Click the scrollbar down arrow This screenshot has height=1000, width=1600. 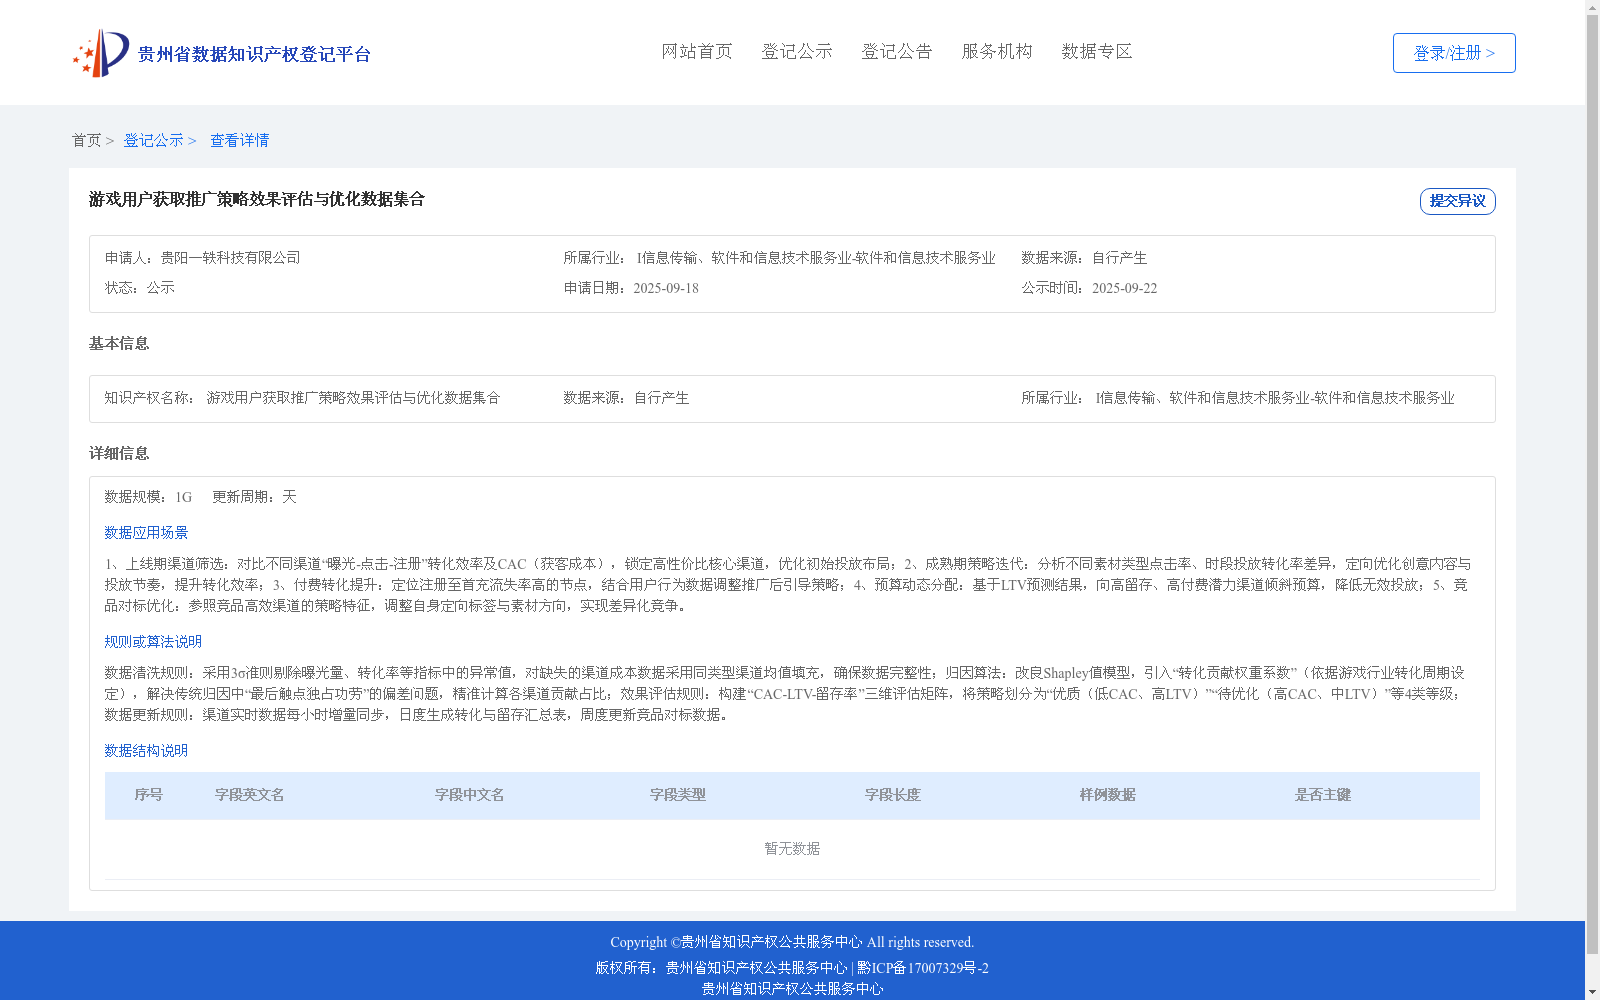point(1592,993)
